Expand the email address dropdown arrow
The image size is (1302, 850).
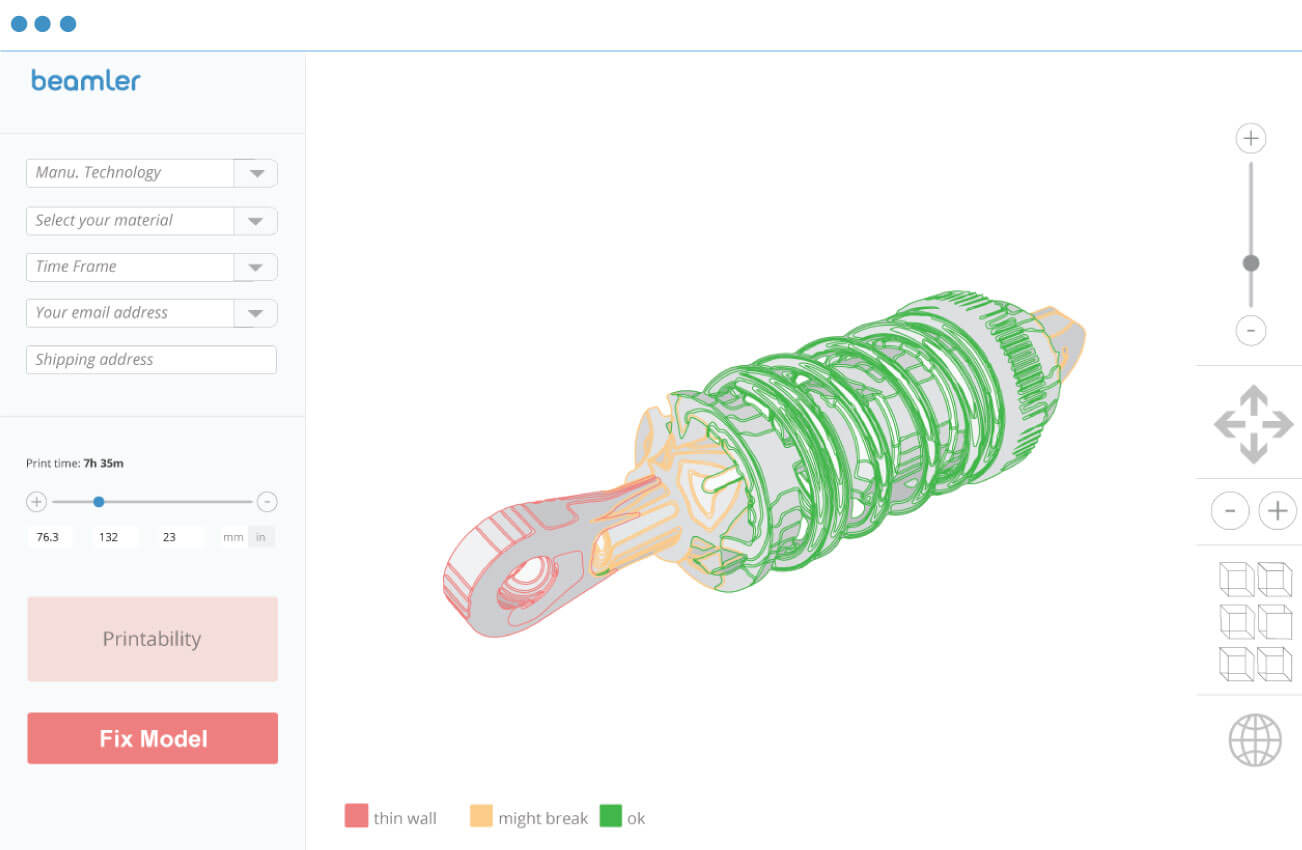(256, 313)
